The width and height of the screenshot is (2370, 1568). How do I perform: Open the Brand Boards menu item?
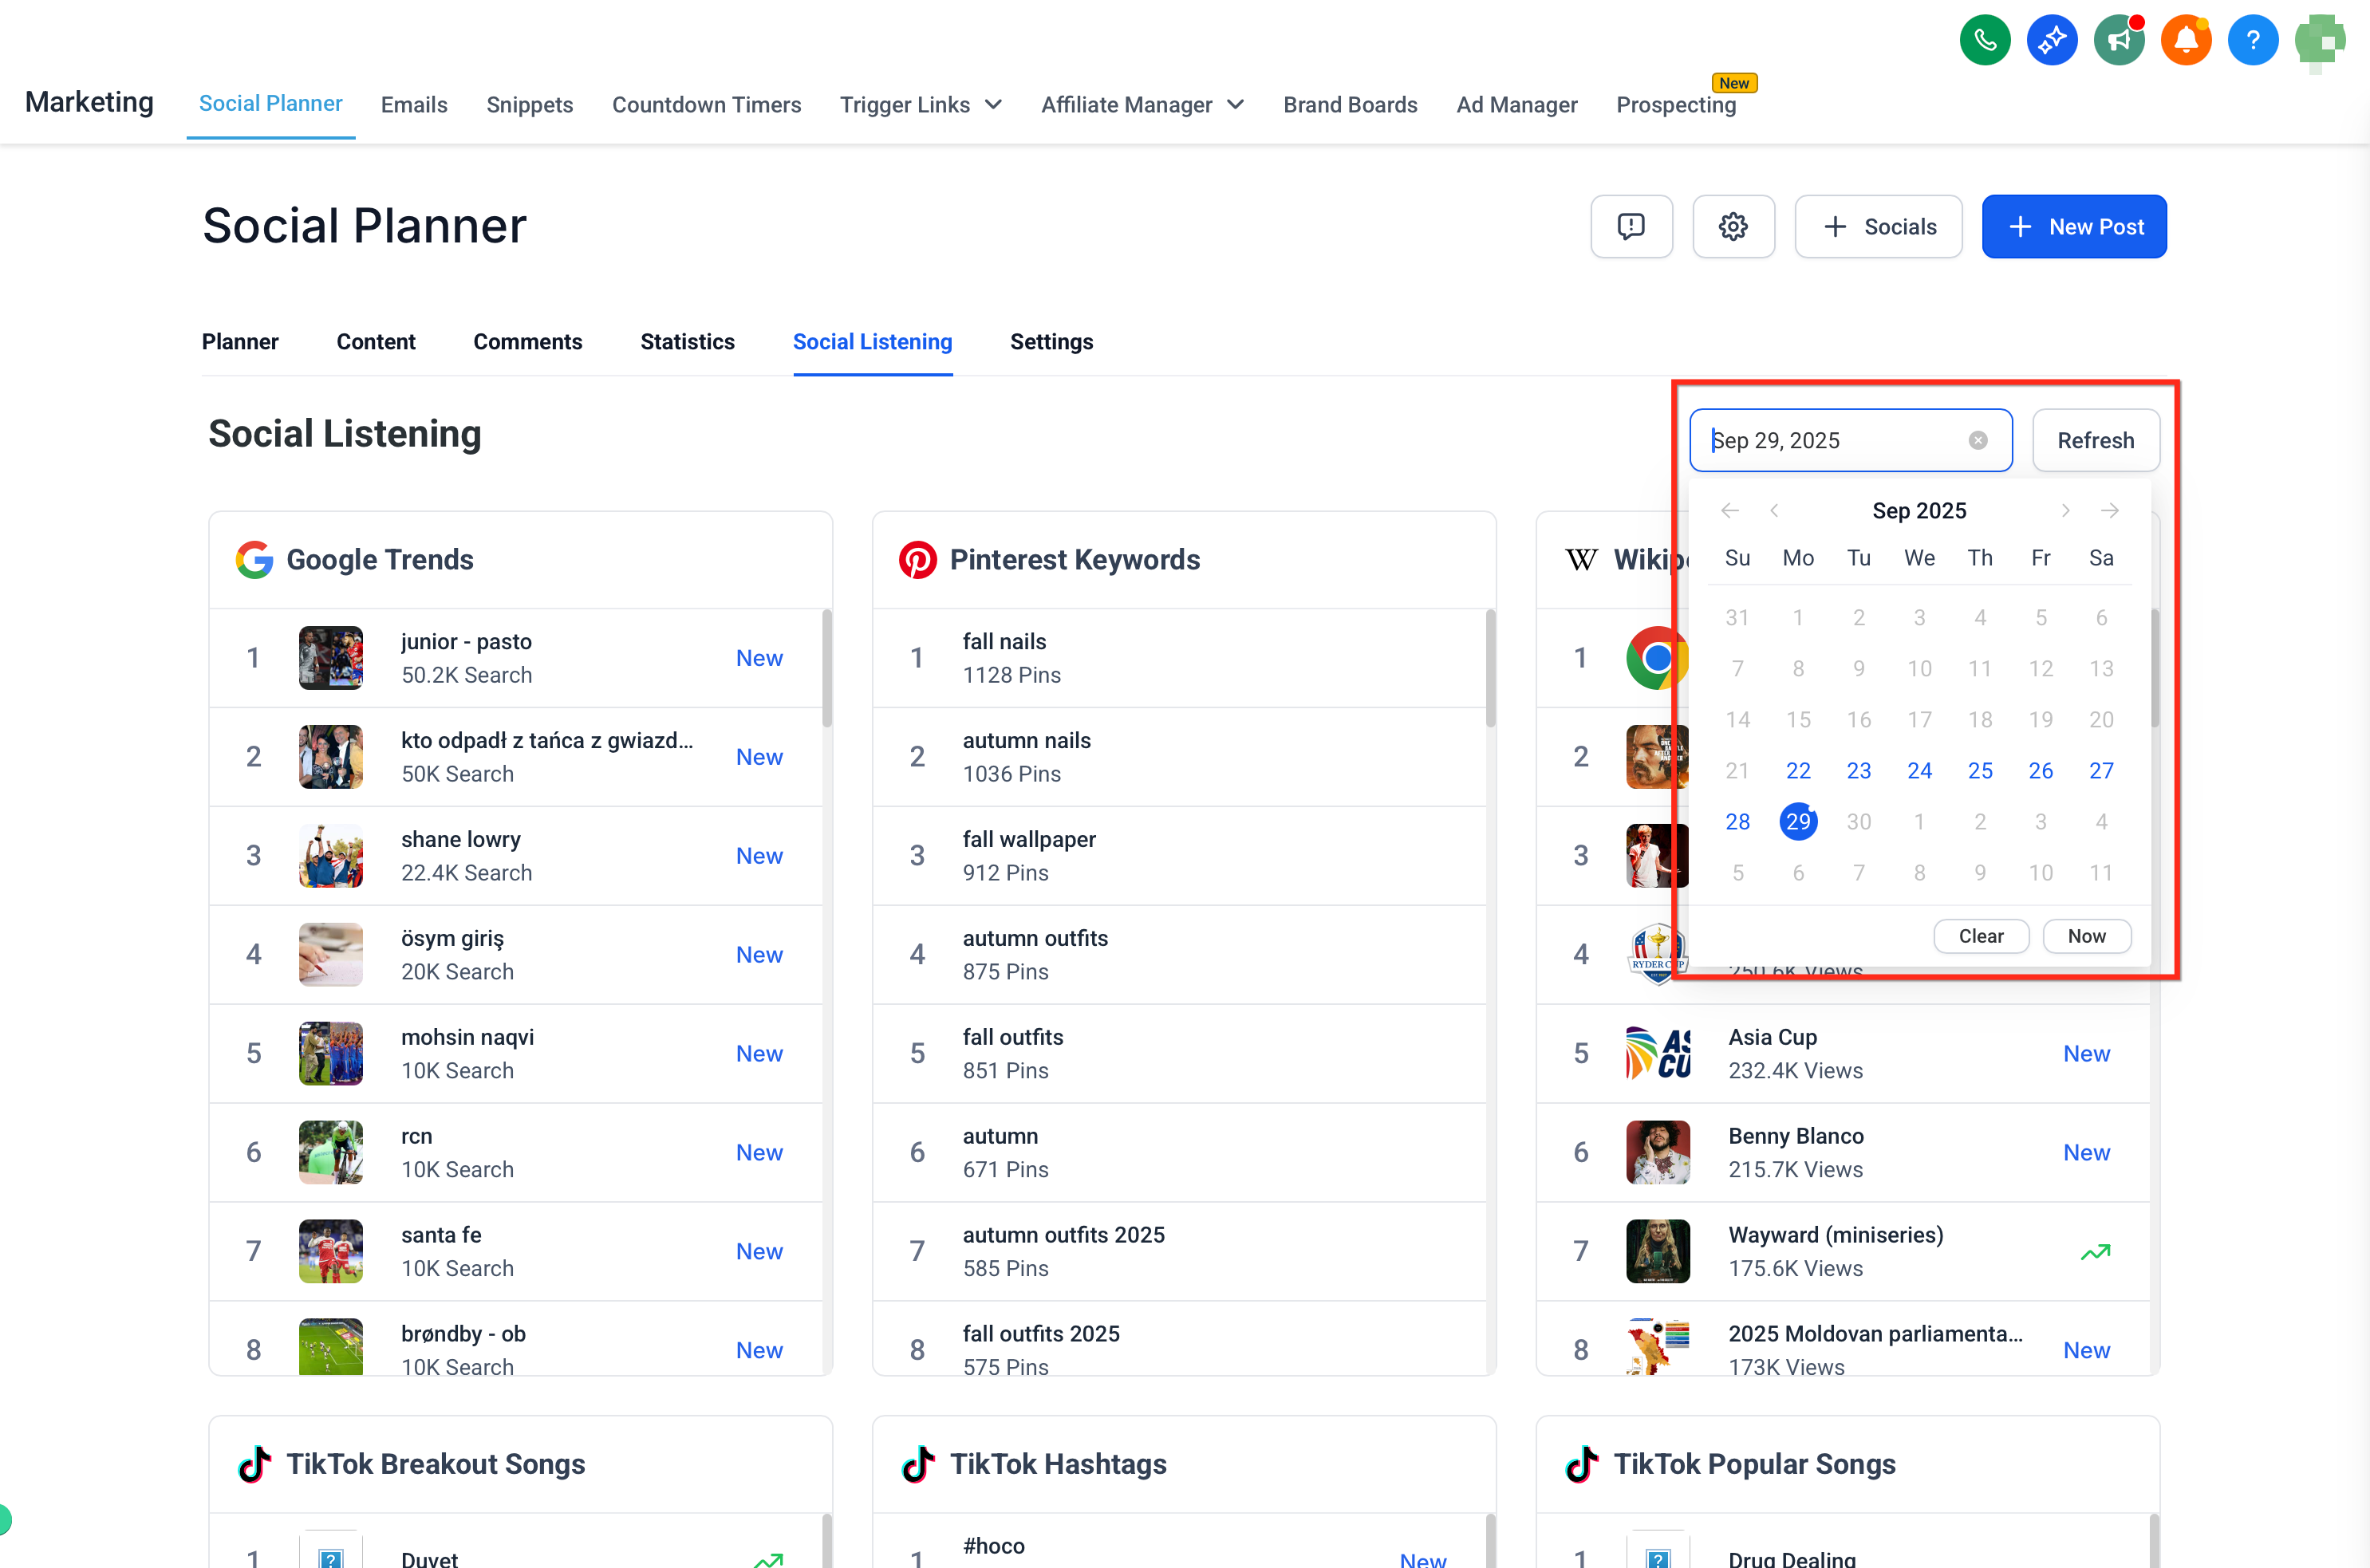(1350, 105)
